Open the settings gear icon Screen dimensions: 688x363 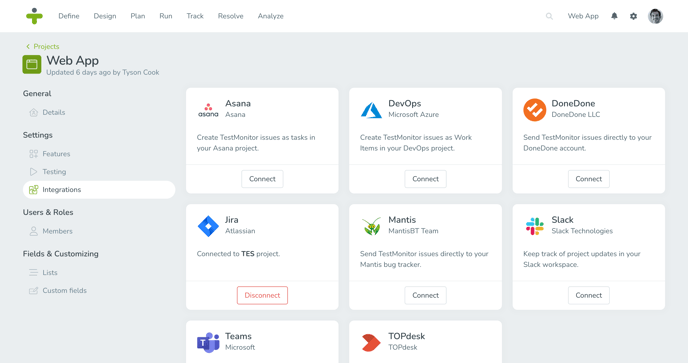633,16
